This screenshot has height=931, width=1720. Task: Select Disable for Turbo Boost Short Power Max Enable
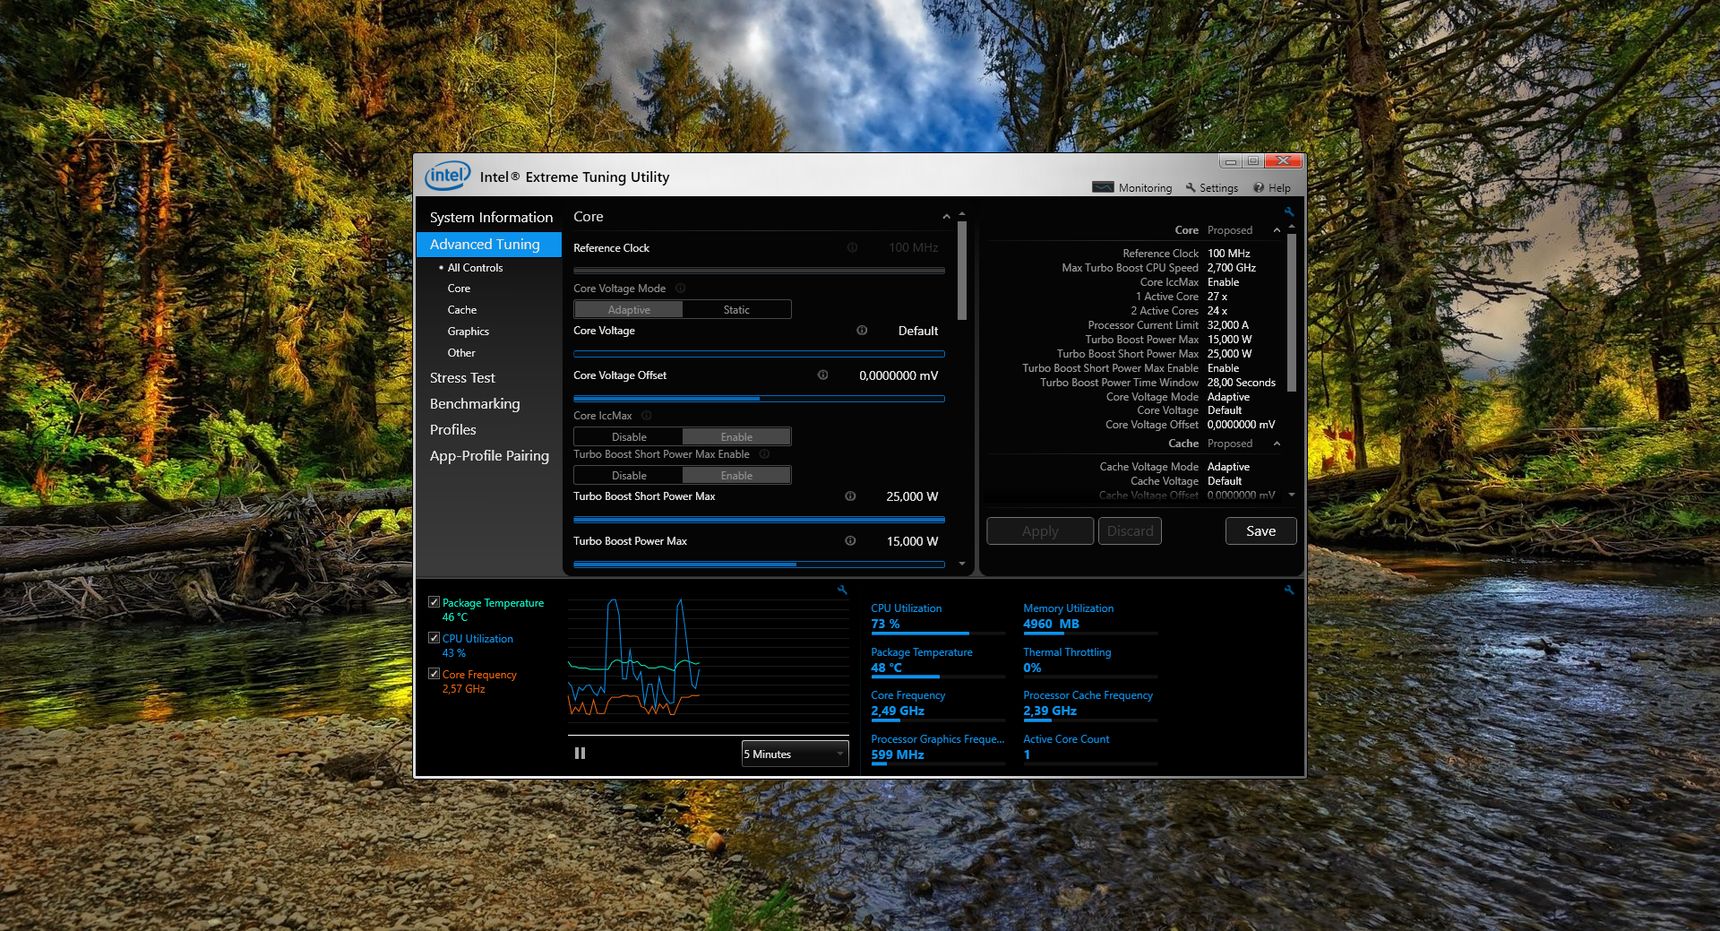pos(628,476)
